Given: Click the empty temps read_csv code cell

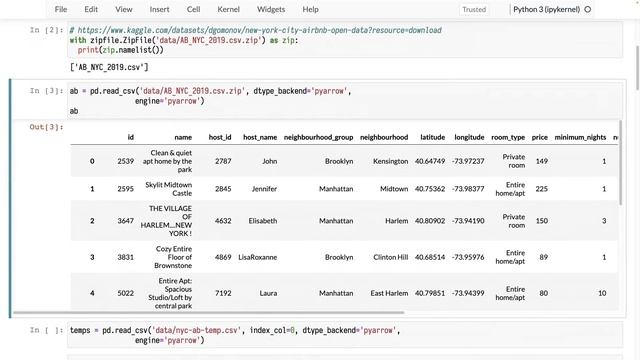Looking at the screenshot, I should [x=345, y=335].
